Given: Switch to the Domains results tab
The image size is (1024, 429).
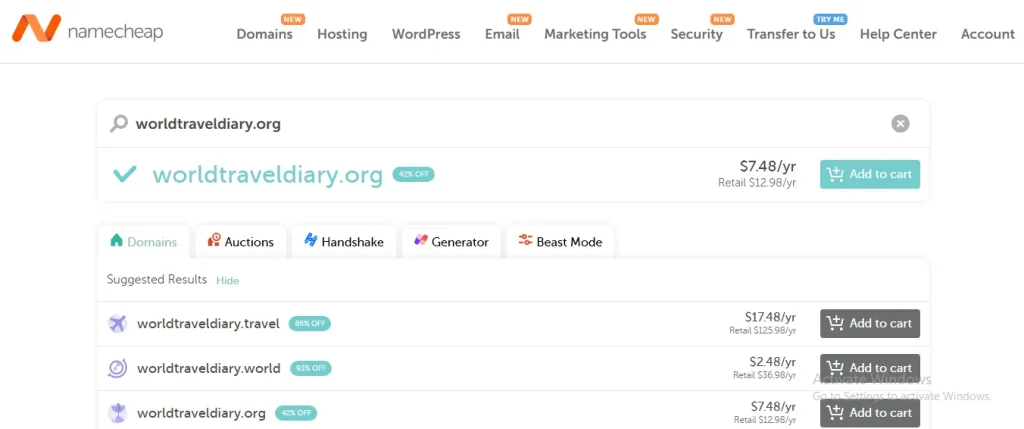Looking at the screenshot, I should tap(144, 242).
